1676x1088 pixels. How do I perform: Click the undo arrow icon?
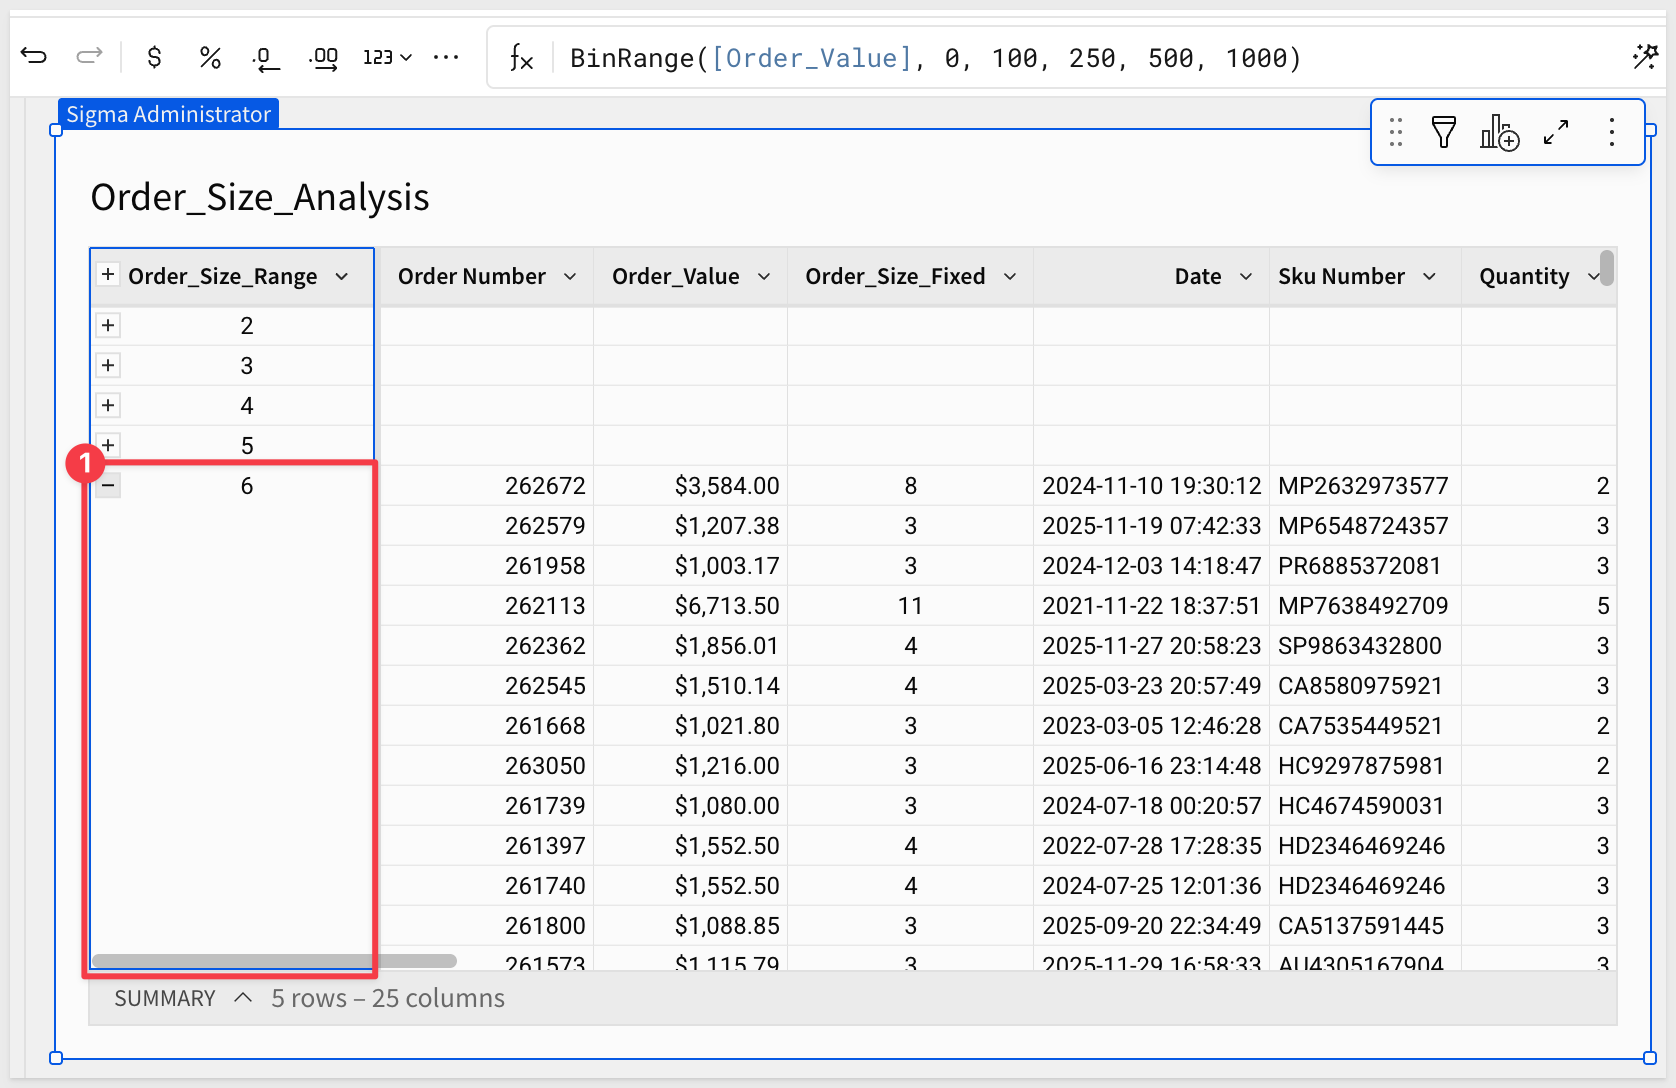34,57
